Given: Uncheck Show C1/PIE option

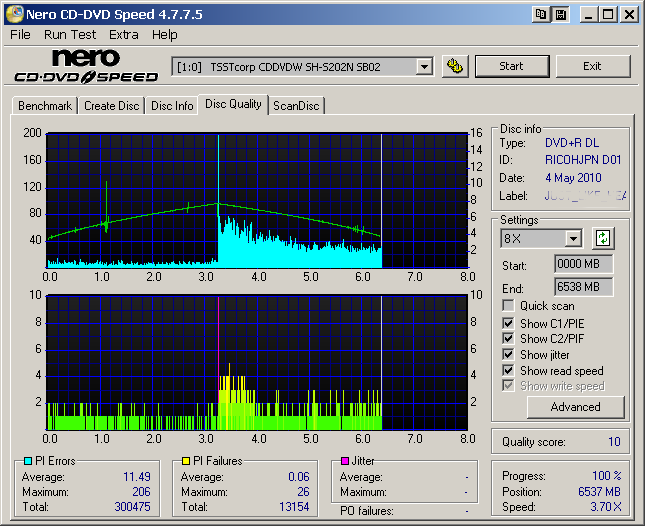Looking at the screenshot, I should click(509, 323).
